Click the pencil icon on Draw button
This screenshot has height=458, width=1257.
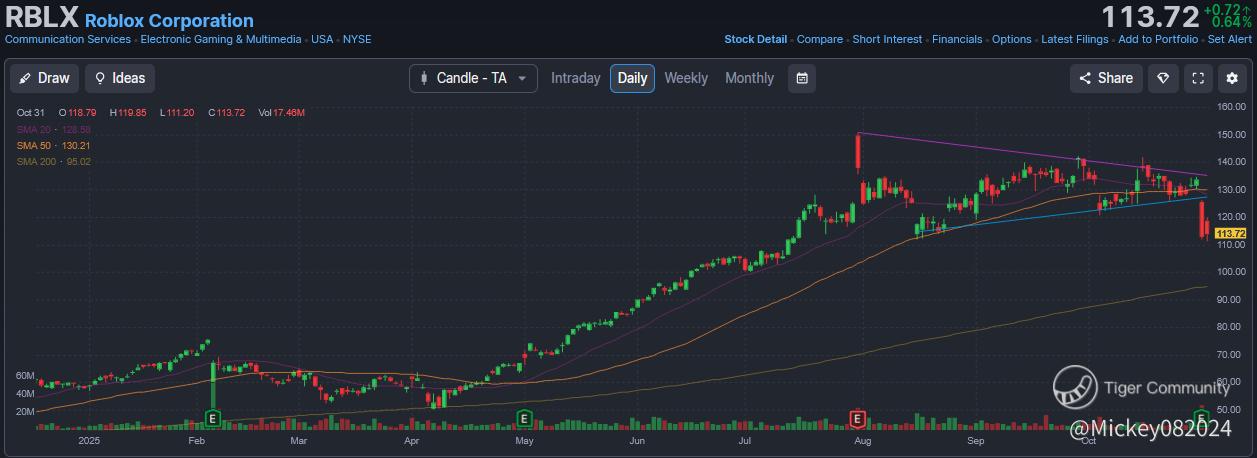[x=25, y=78]
